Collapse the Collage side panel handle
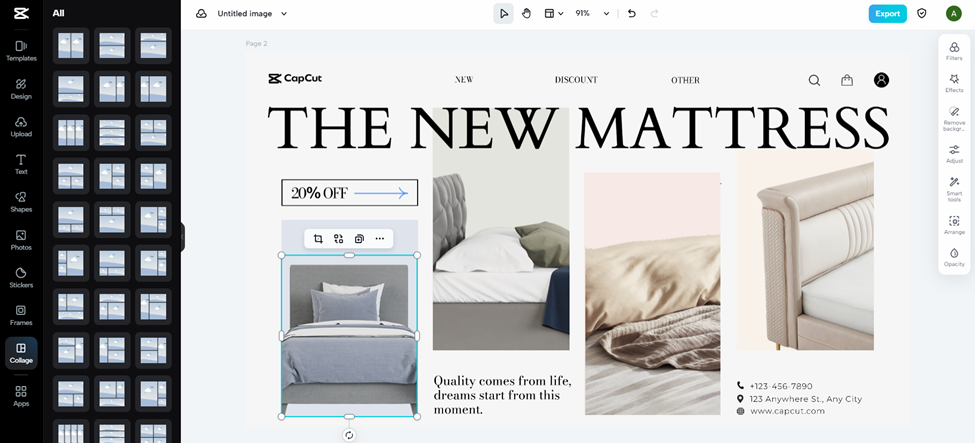This screenshot has height=443, width=975. coord(183,237)
